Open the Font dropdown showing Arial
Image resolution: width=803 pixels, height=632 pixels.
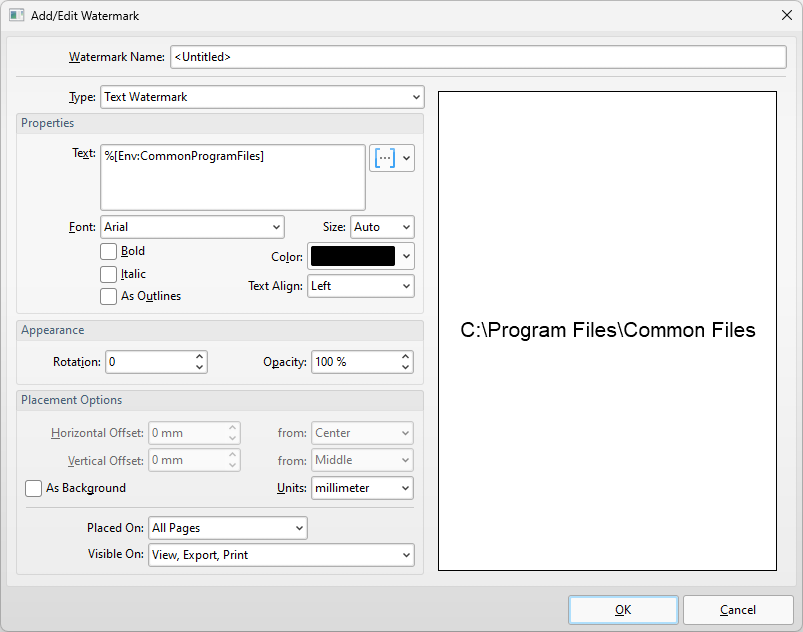[x=192, y=227]
